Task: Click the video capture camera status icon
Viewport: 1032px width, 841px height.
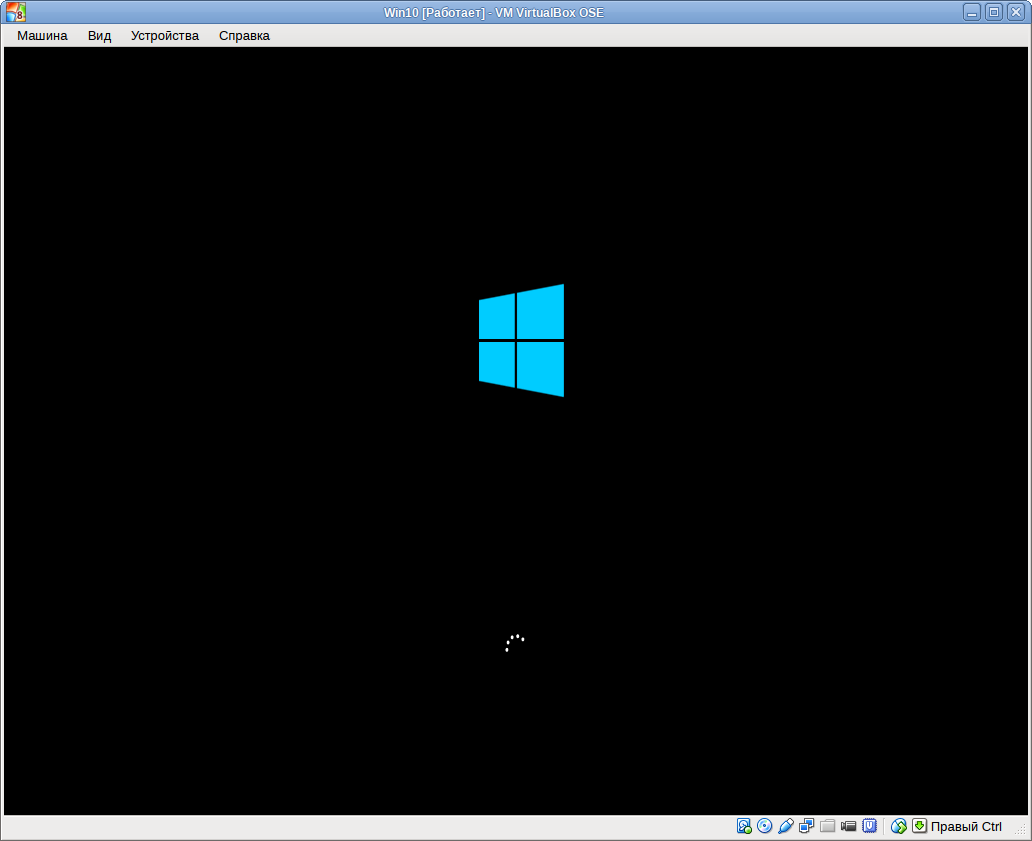Action: pyautogui.click(x=849, y=826)
